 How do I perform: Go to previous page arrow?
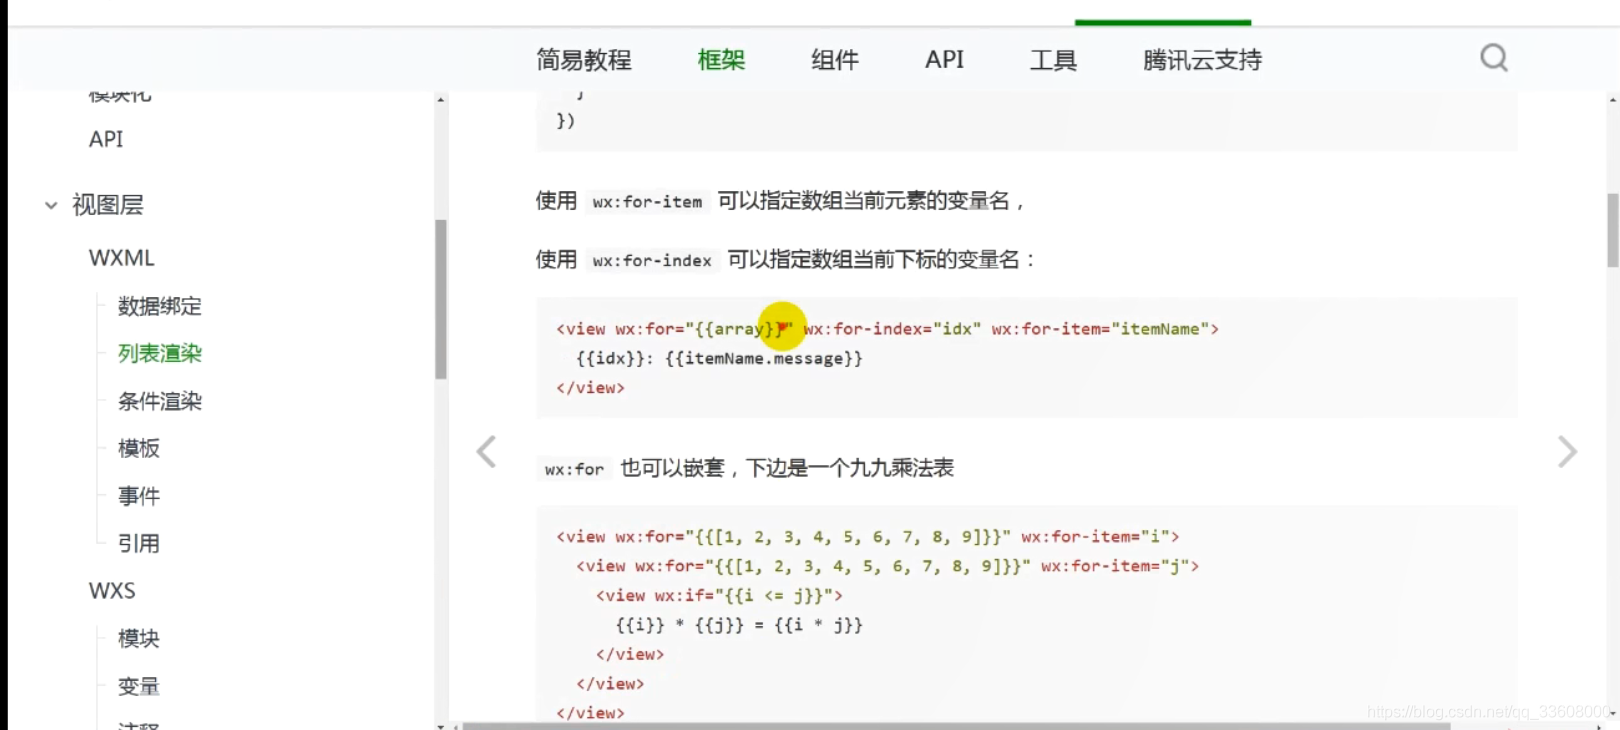point(486,452)
